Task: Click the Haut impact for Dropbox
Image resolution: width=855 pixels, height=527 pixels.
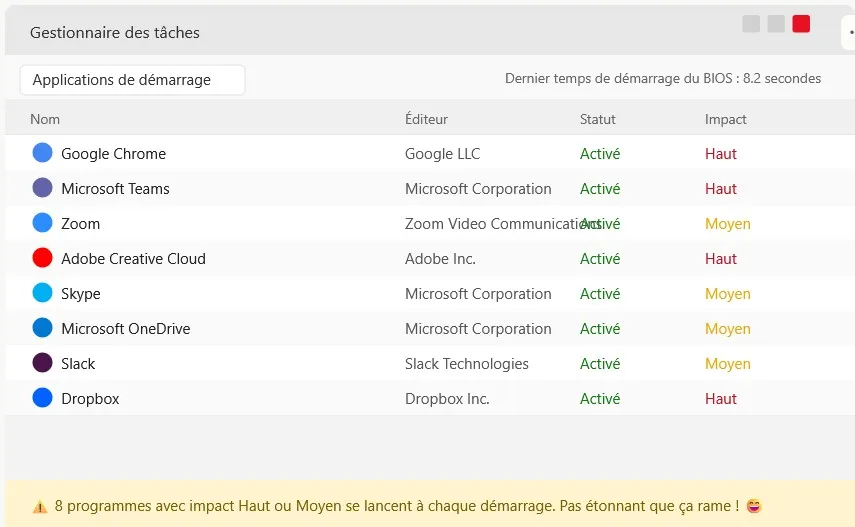Action: coord(720,399)
